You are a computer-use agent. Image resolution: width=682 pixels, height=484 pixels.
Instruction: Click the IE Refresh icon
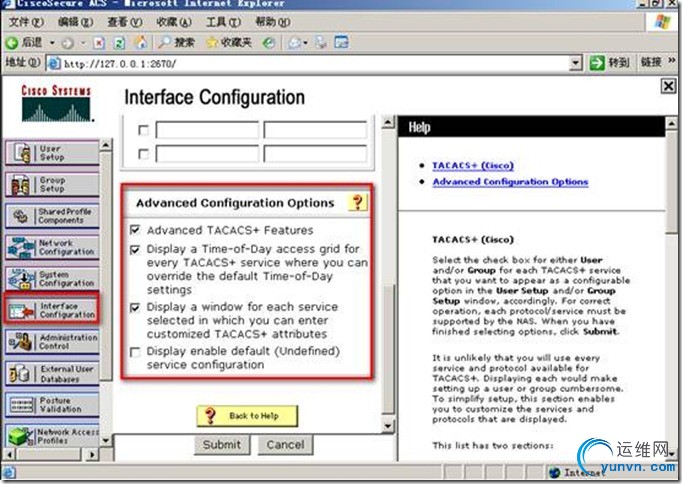[x=119, y=43]
